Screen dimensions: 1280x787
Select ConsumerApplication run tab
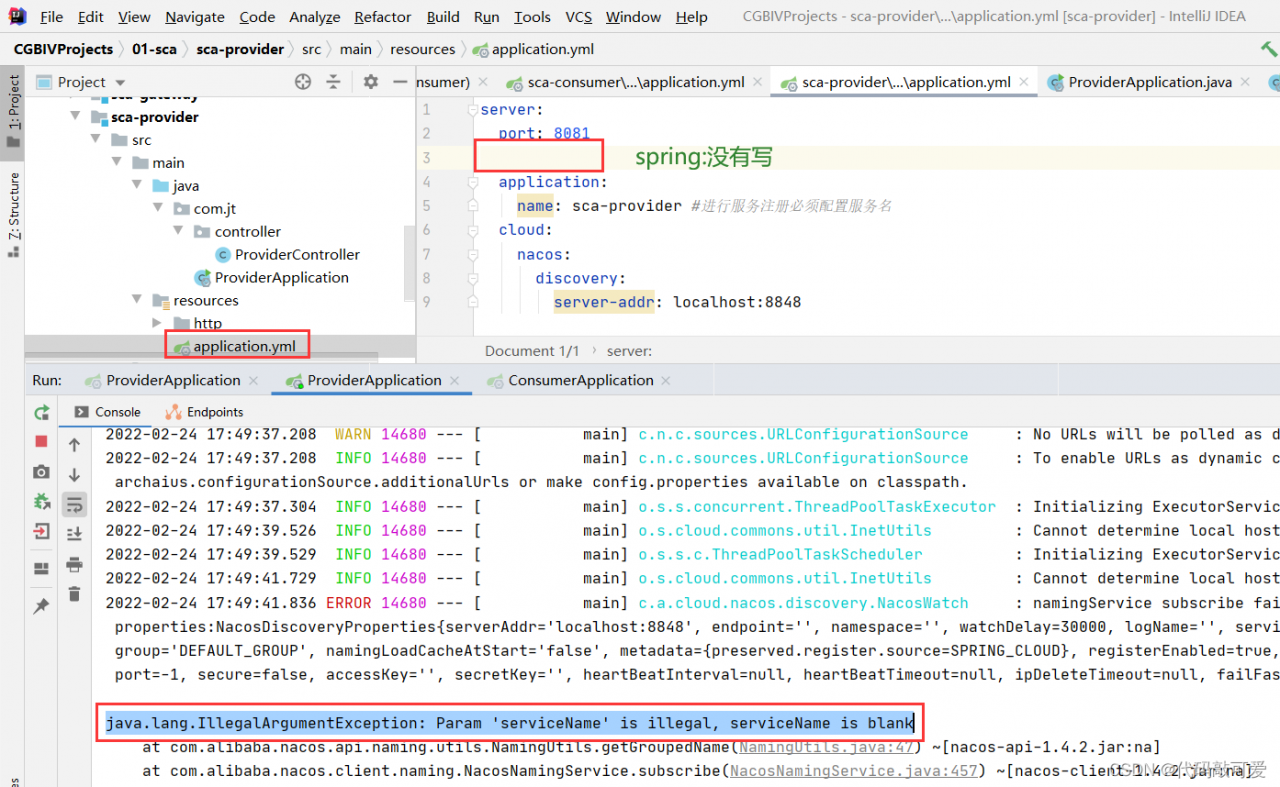[x=581, y=380]
